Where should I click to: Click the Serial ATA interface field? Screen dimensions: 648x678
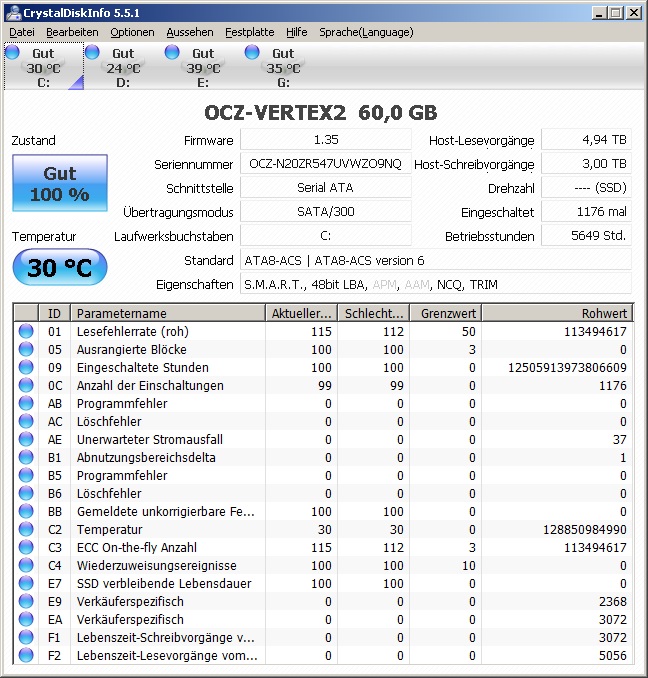[326, 188]
